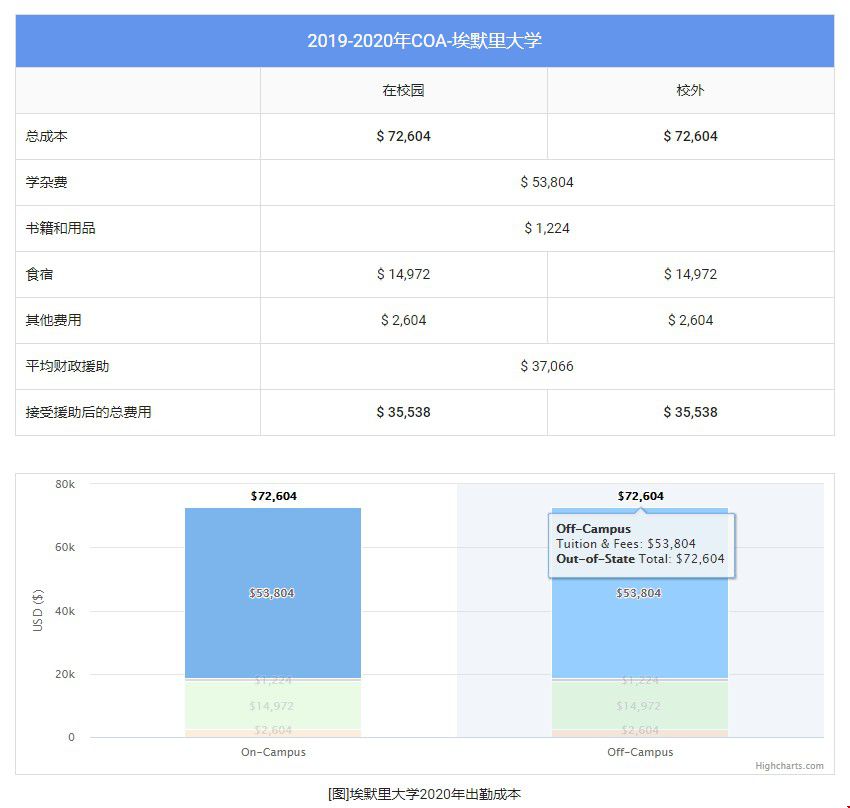The image size is (850, 808).
Task: Click the 书籍和用品 value $ 1,224
Action: point(546,228)
